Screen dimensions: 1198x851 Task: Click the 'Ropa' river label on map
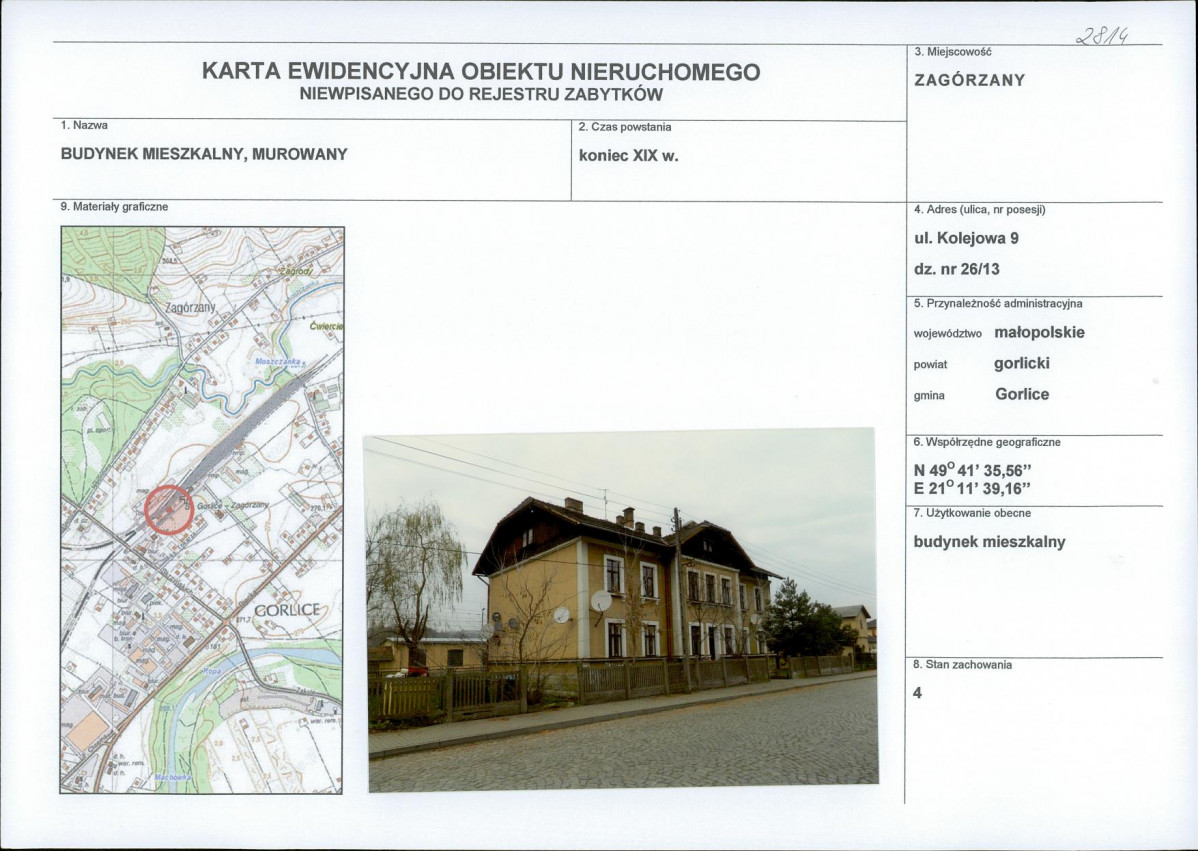click(212, 670)
